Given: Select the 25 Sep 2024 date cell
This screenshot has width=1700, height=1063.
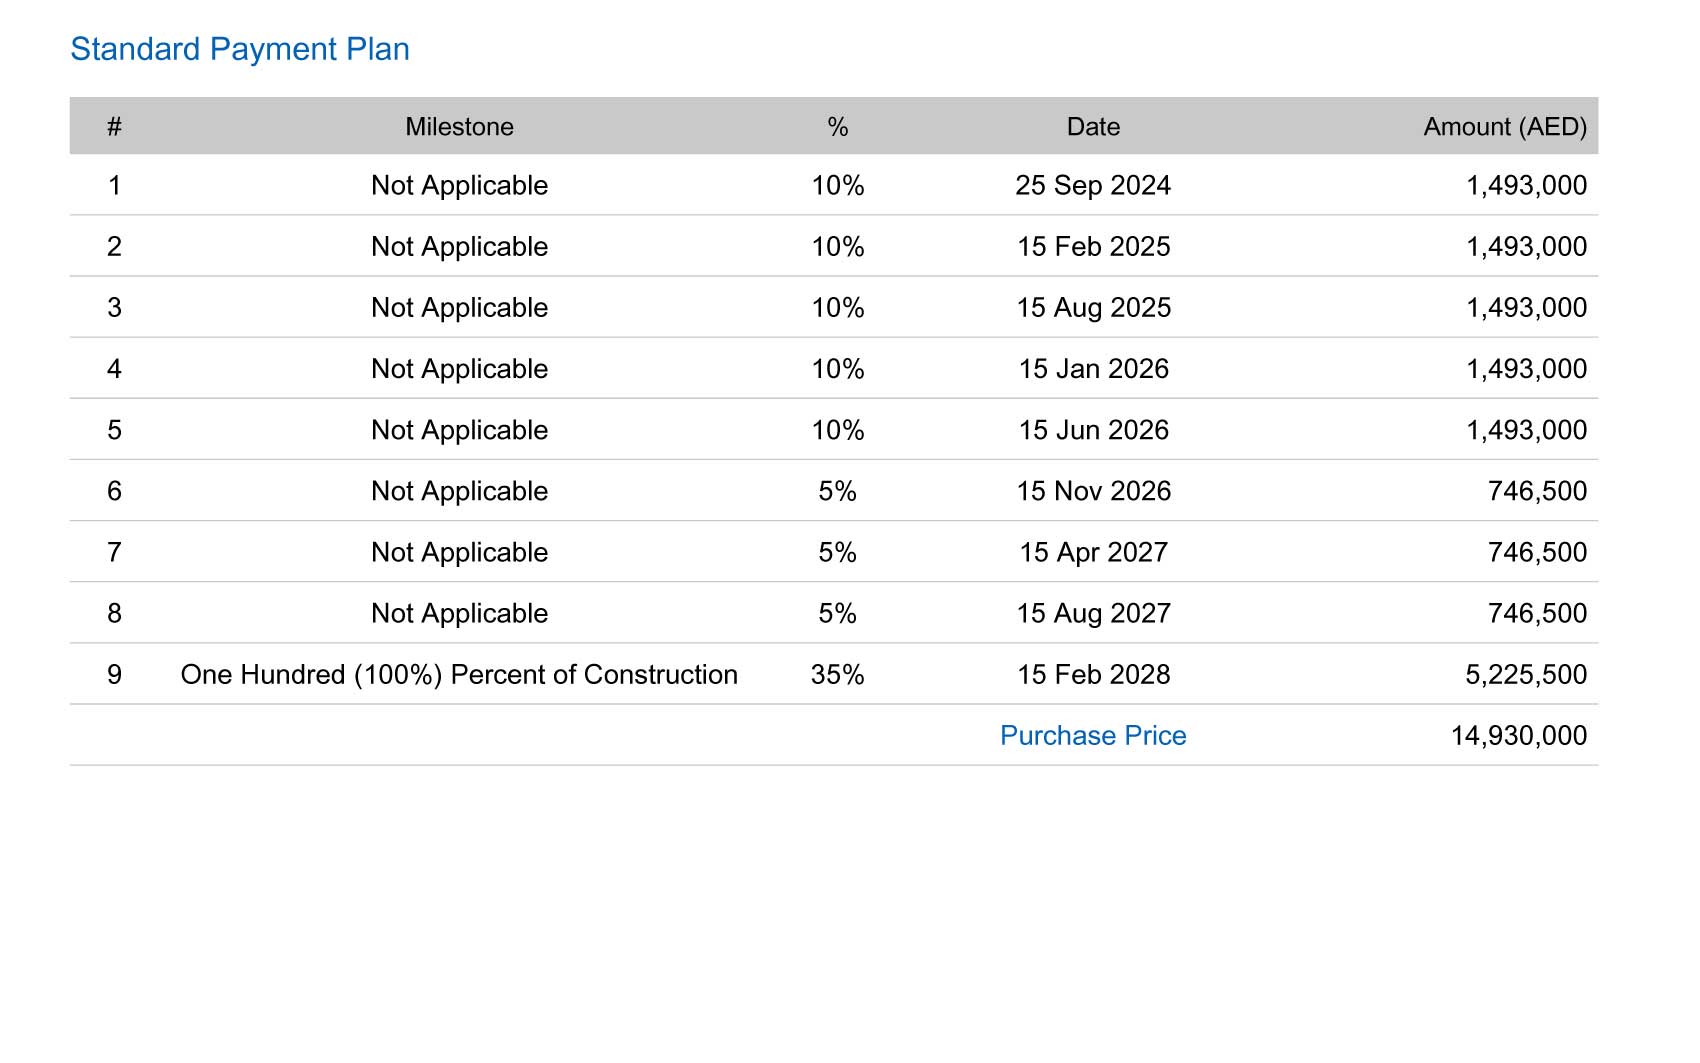Looking at the screenshot, I should pos(1093,185).
